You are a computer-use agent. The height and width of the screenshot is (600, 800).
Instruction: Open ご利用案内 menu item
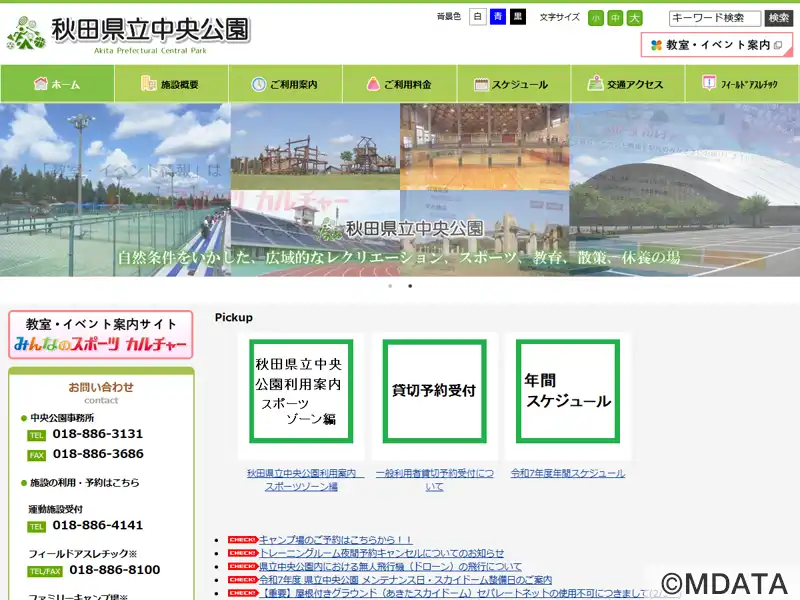(x=286, y=84)
